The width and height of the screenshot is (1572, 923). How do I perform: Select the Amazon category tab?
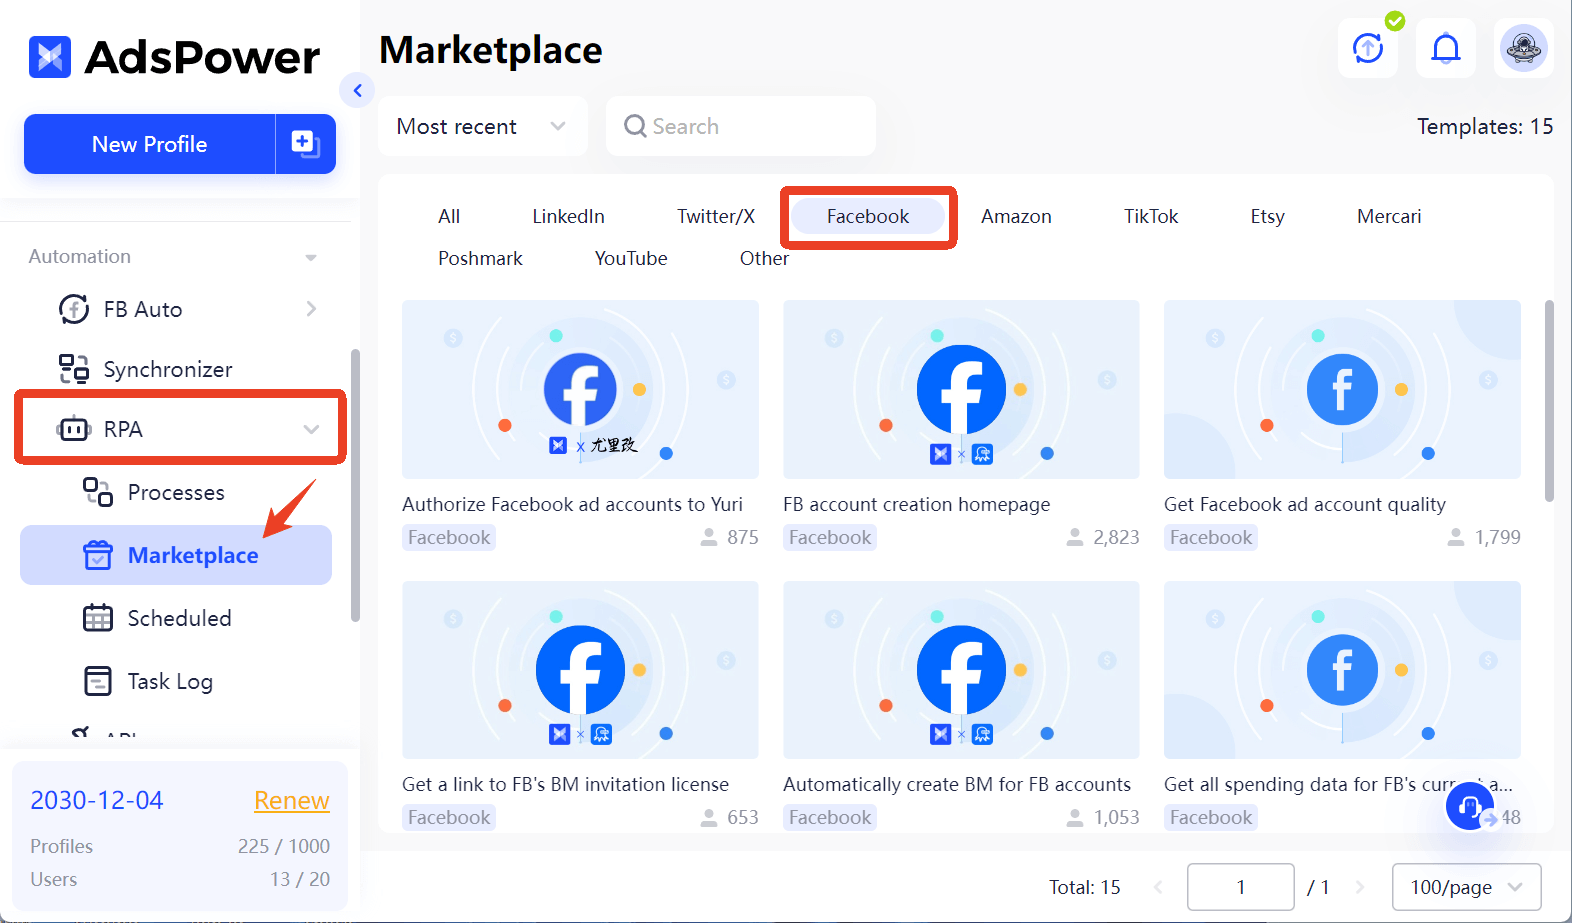tap(1016, 216)
